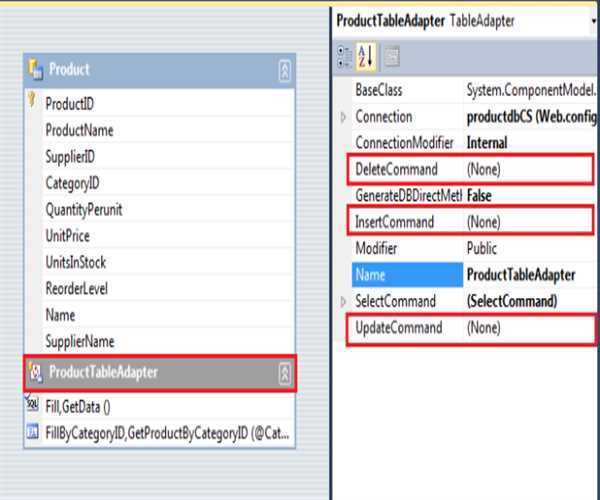
Task: Click the FillByCategoryID query icon
Action: pos(30,433)
